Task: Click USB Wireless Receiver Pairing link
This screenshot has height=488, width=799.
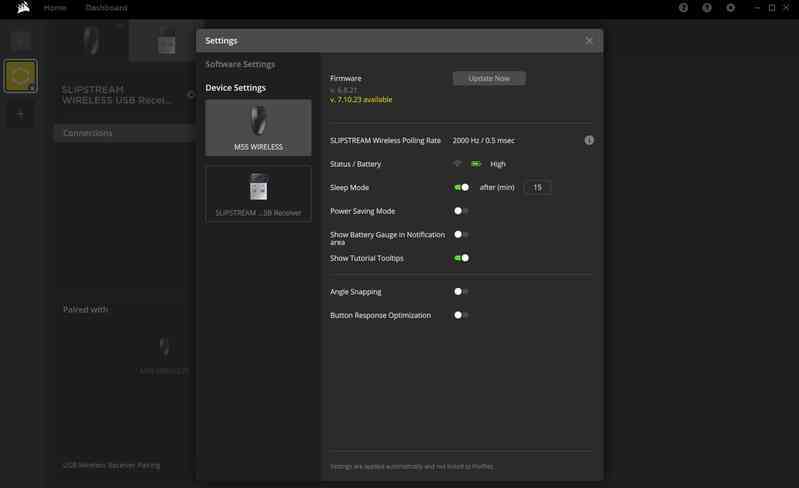Action: point(111,465)
